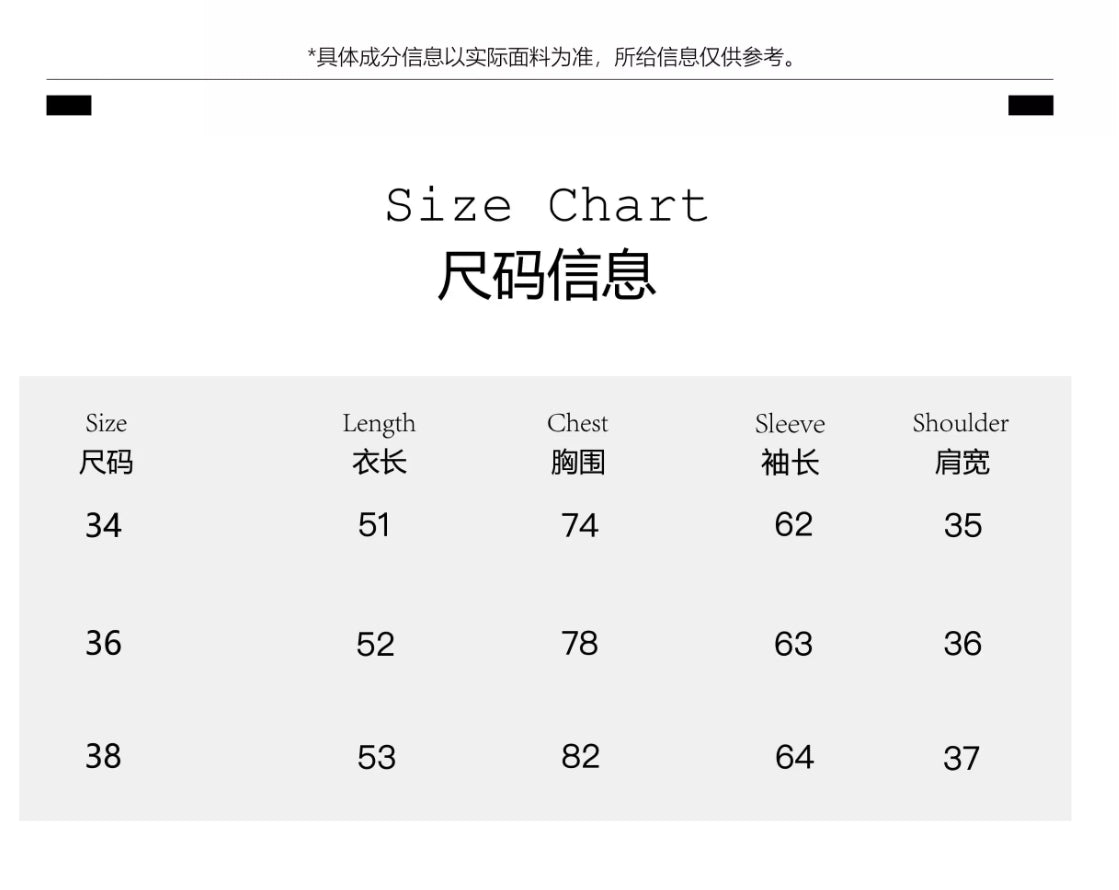Select size 34 row label
The width and height of the screenshot is (1119, 890).
[x=103, y=525]
